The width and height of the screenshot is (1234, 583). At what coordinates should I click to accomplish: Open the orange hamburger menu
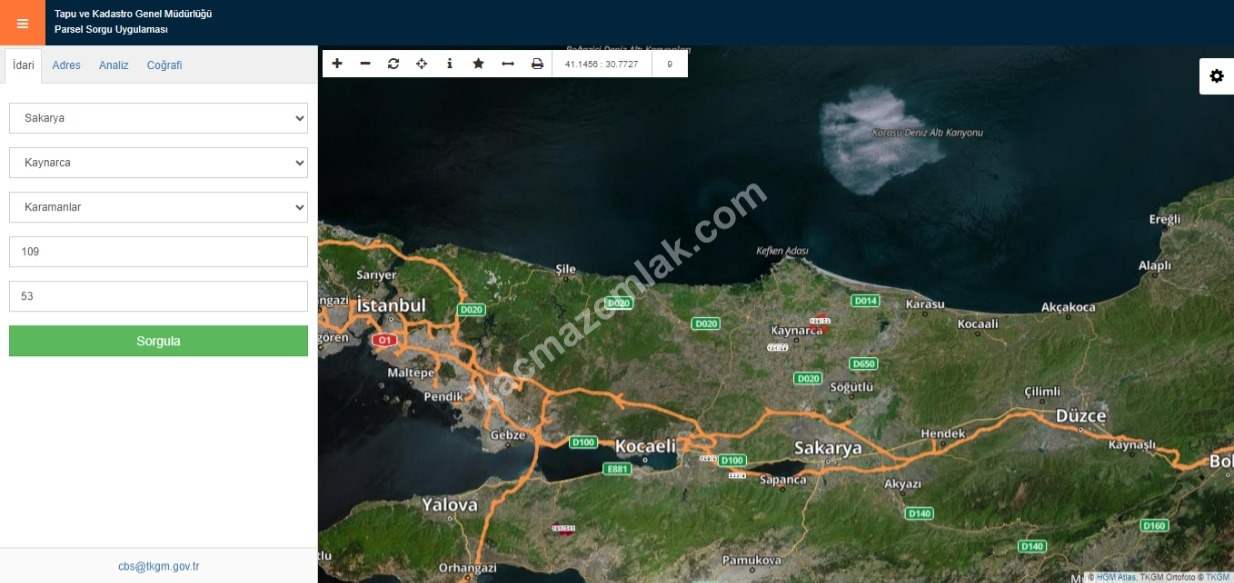(22, 23)
